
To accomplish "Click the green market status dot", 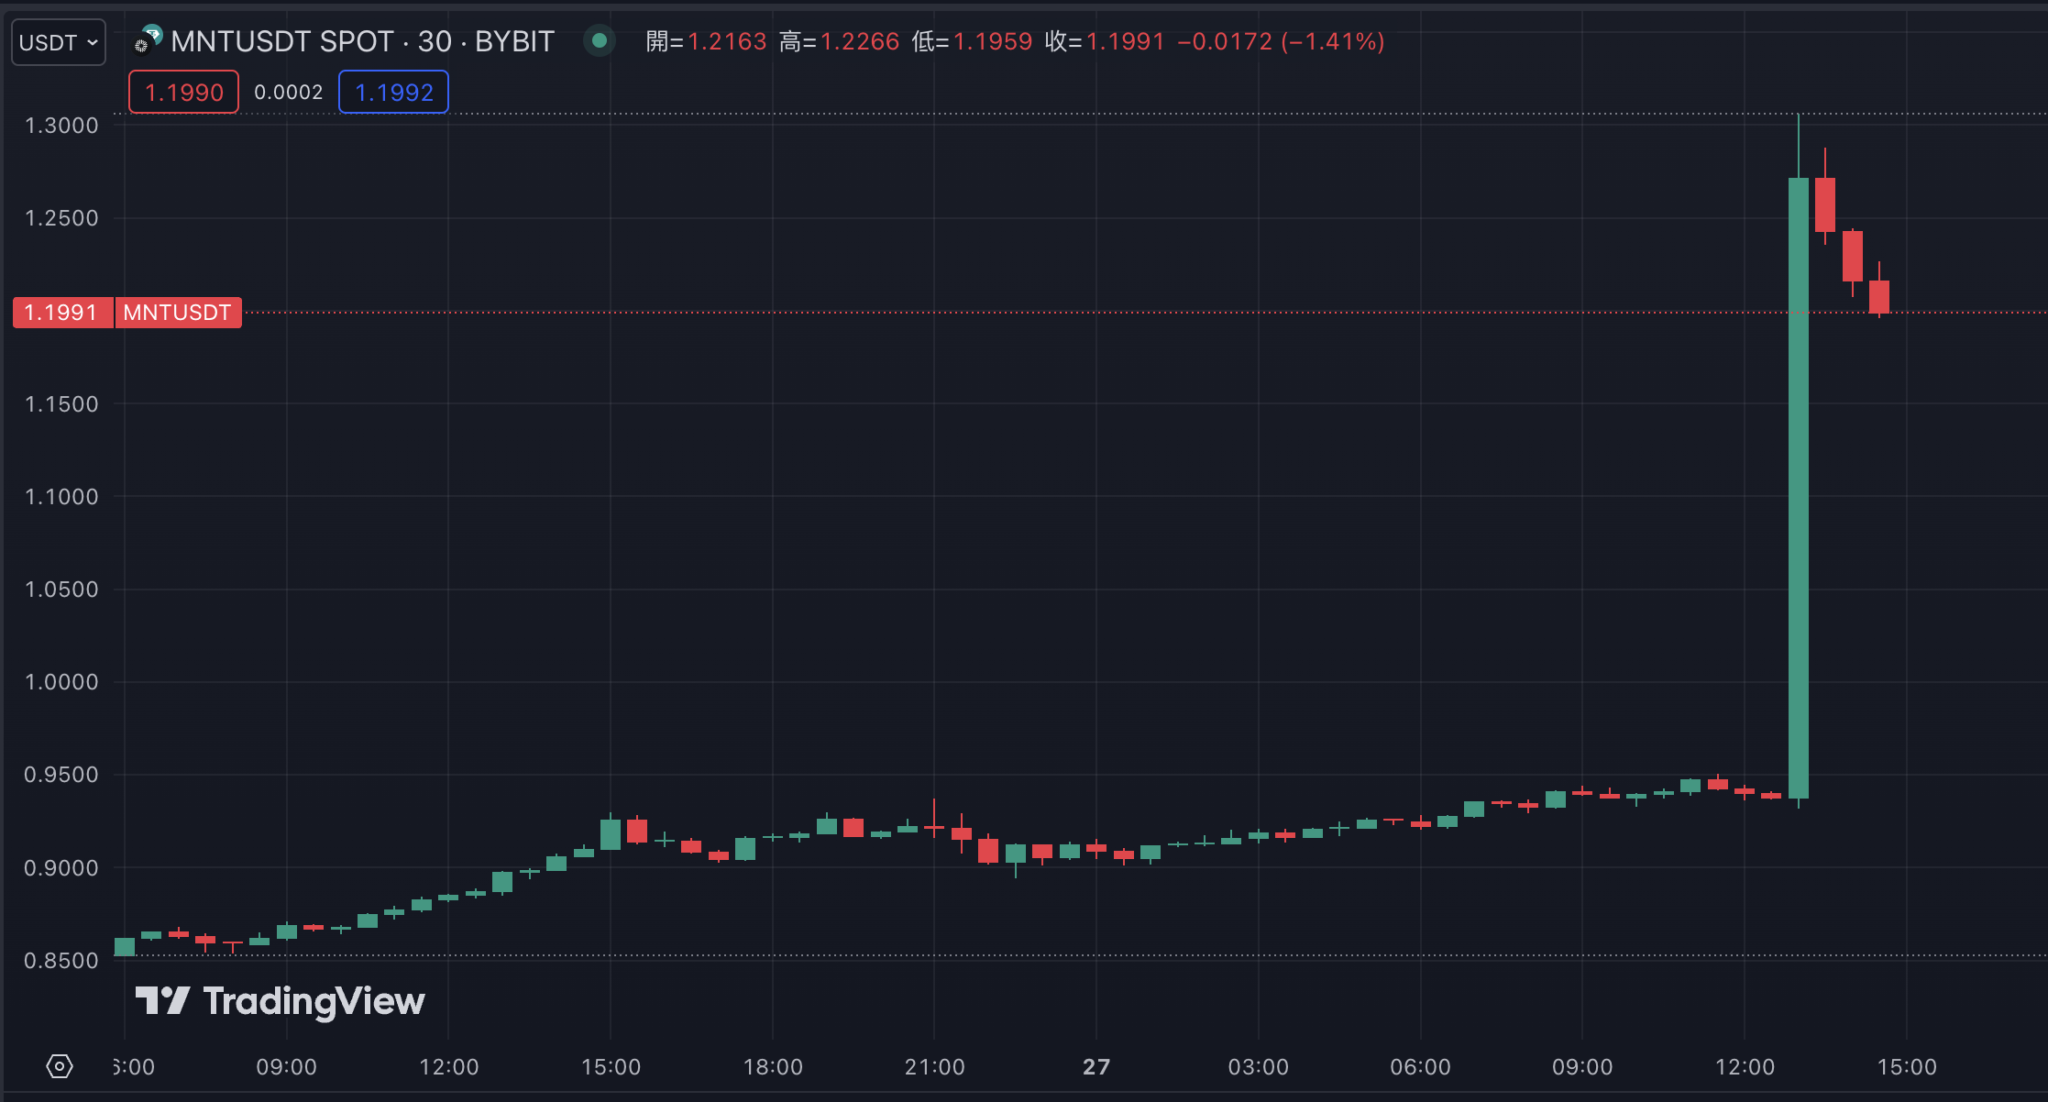I will (x=600, y=42).
